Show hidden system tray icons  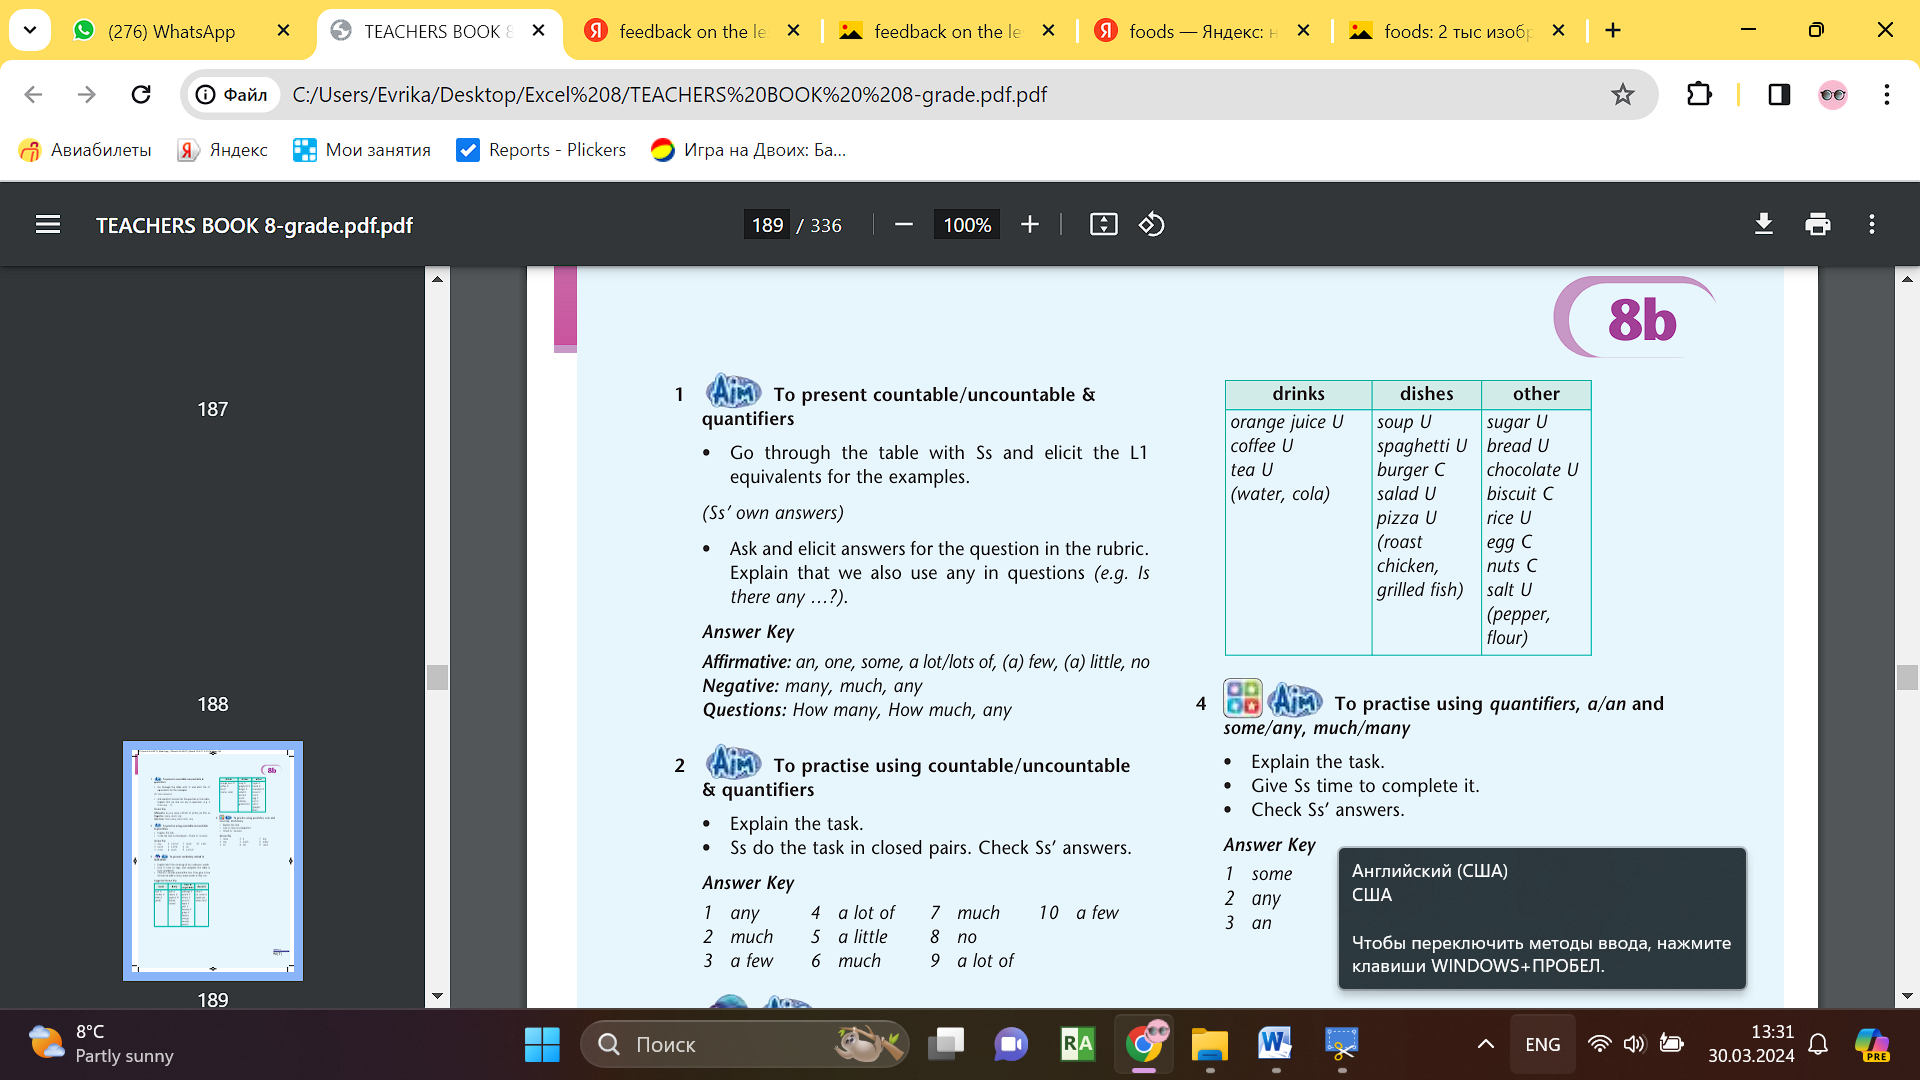tap(1486, 1044)
